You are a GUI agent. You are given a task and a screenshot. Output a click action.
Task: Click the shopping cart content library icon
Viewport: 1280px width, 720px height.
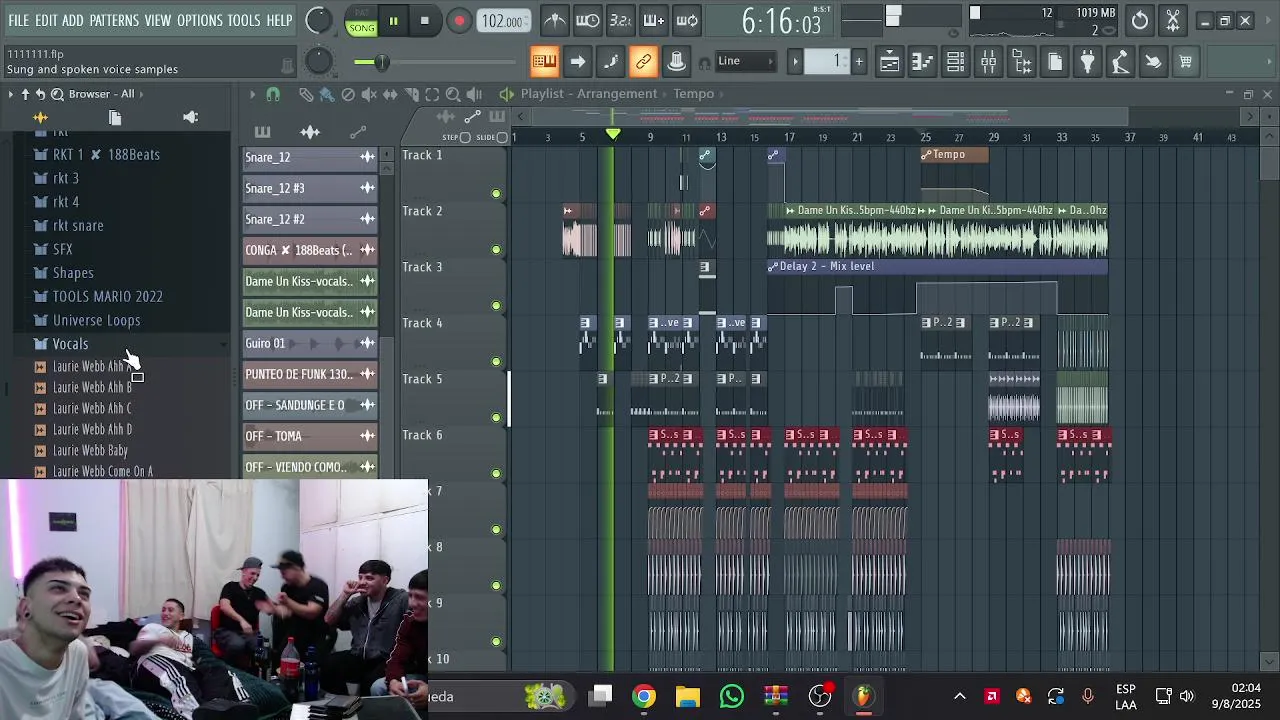click(1185, 62)
